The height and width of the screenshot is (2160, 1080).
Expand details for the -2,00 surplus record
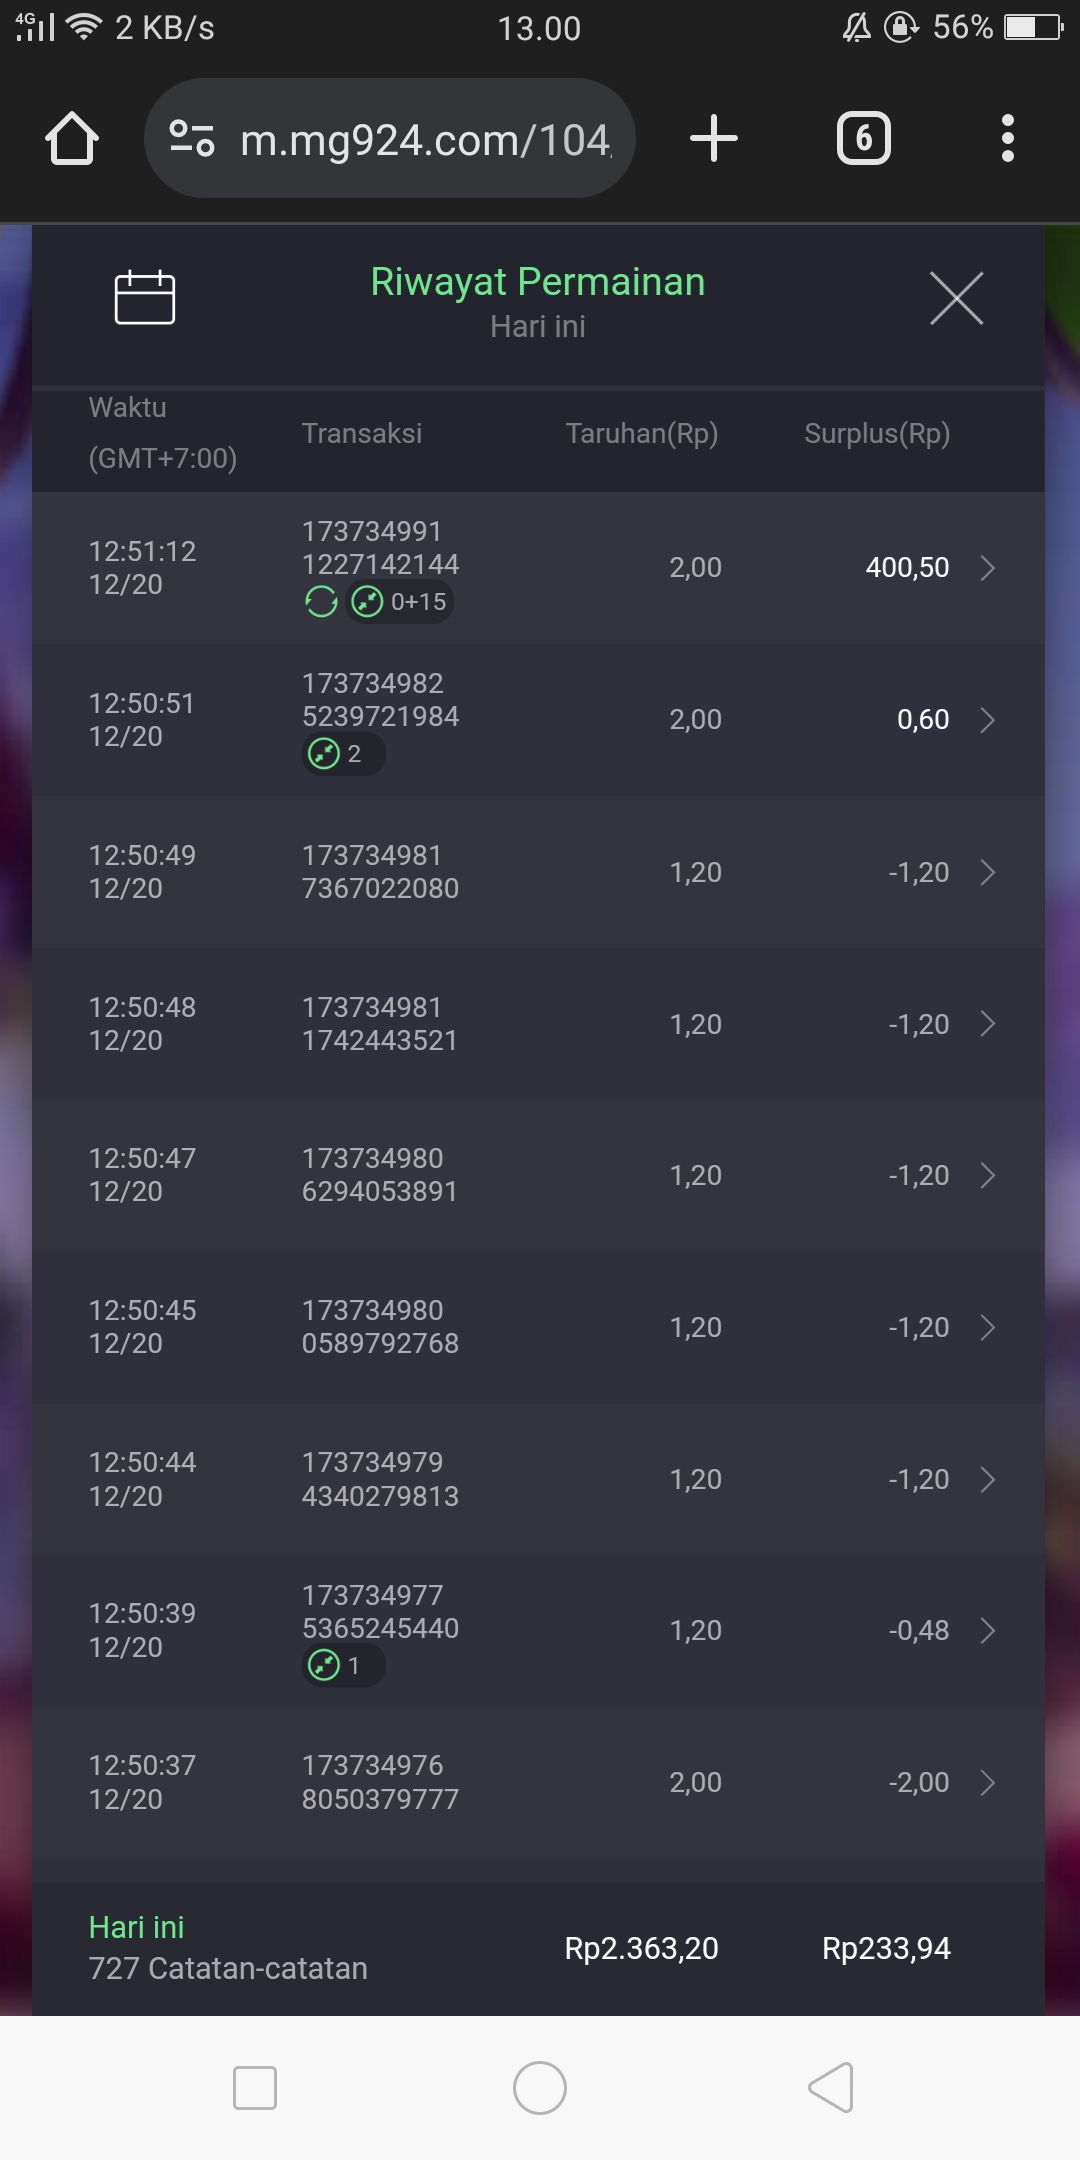pos(987,1783)
